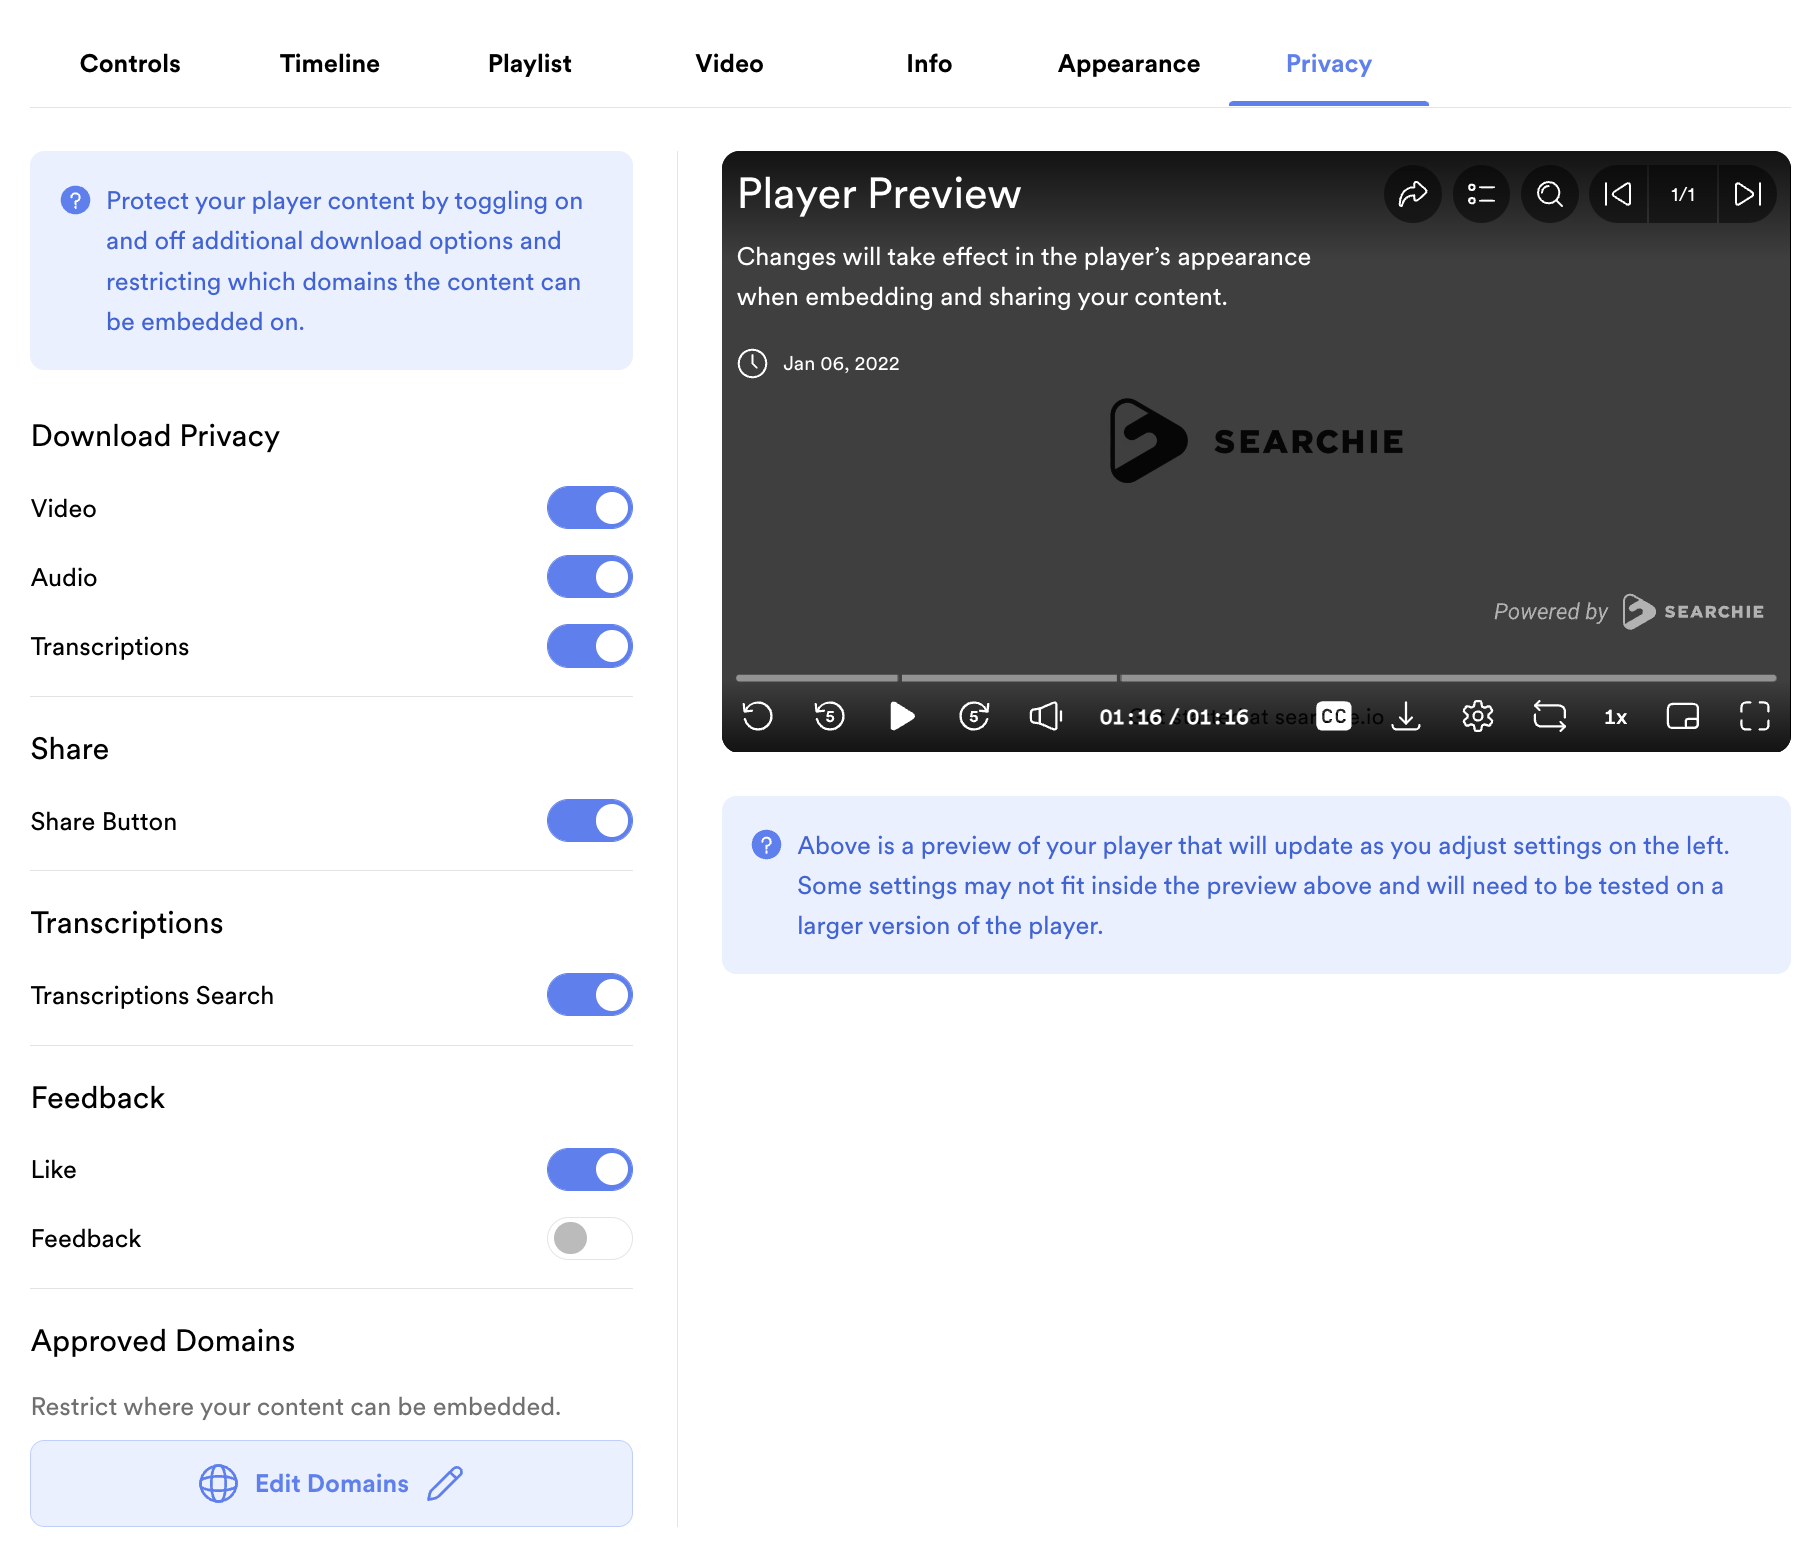This screenshot has height=1556, width=1820.
Task: Click the 01:16 / 01:16 time display
Action: (x=1174, y=717)
